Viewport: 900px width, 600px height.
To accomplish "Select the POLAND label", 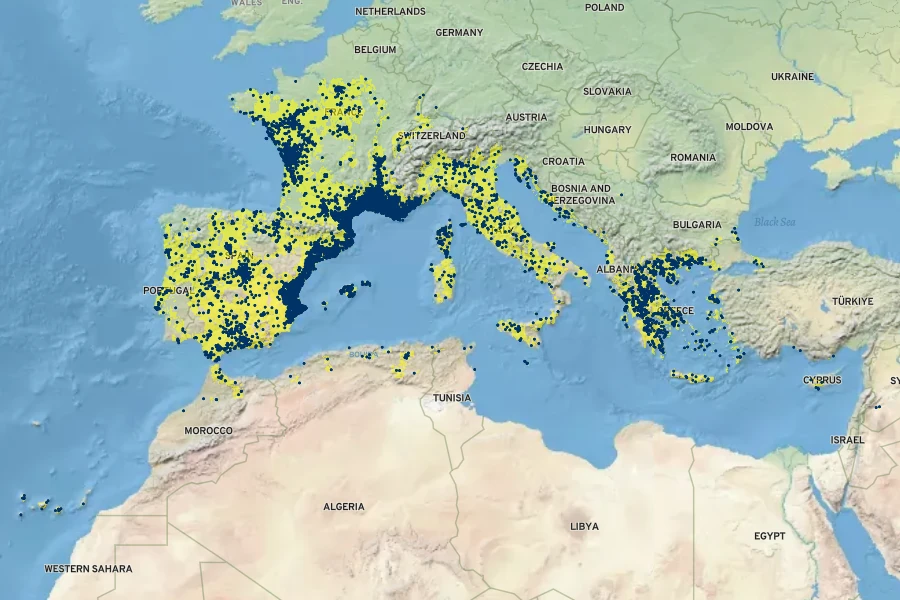I will [604, 7].
